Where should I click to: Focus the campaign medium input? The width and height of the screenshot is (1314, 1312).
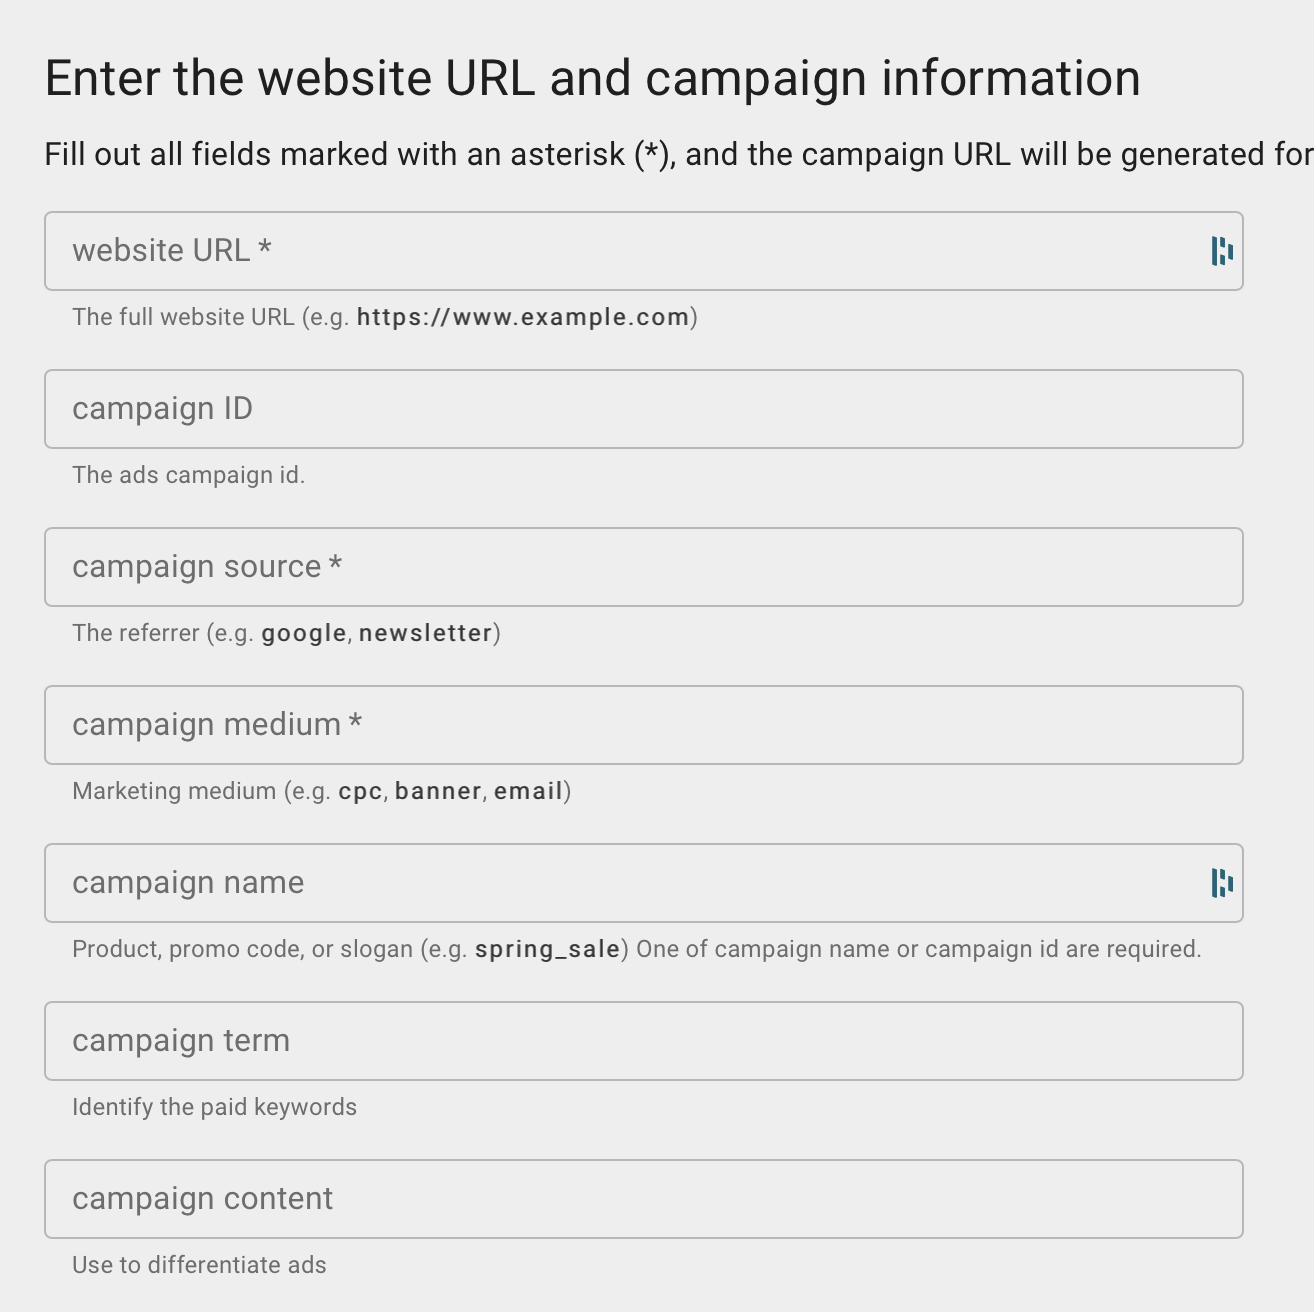pyautogui.click(x=642, y=725)
